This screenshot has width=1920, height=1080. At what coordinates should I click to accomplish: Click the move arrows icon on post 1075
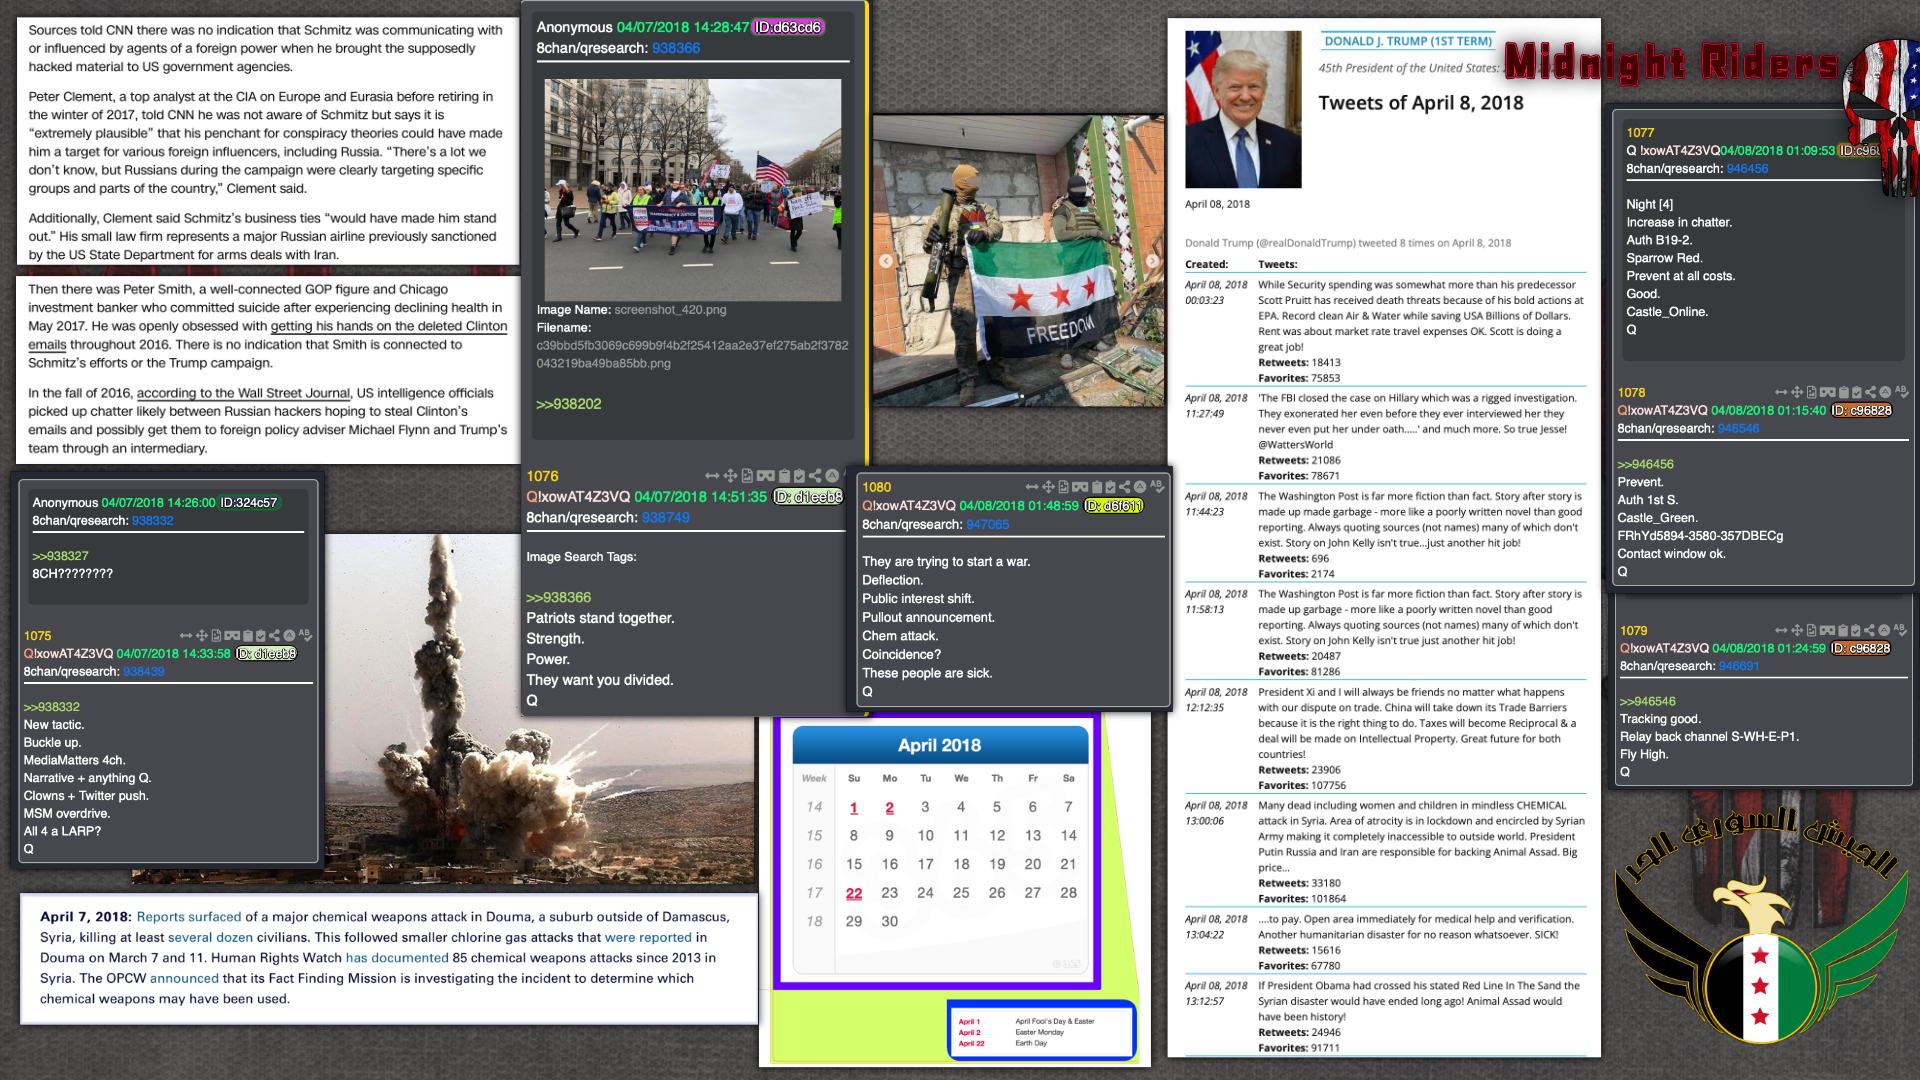pyautogui.click(x=201, y=635)
